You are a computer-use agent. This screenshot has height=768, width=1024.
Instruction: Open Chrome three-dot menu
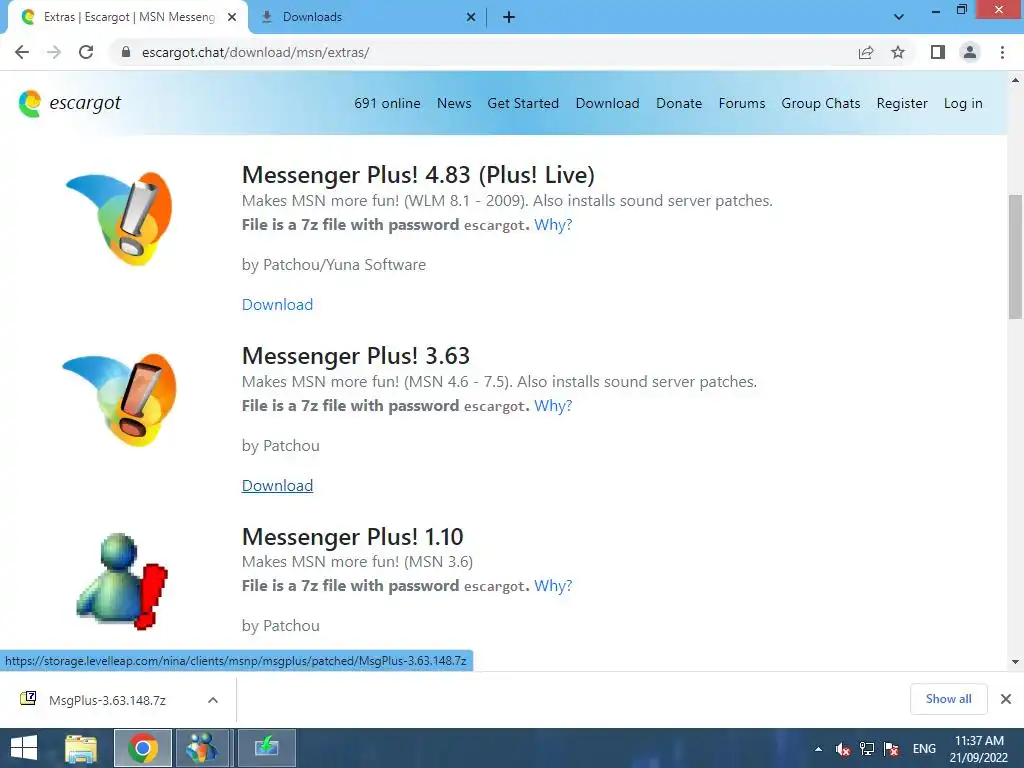1002,52
